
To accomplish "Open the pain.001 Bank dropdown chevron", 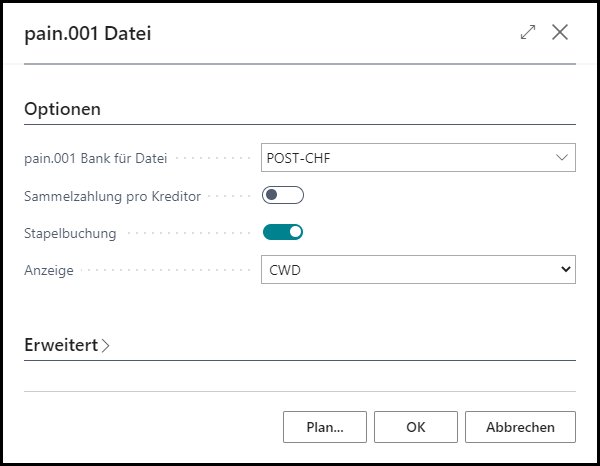I will [x=561, y=157].
